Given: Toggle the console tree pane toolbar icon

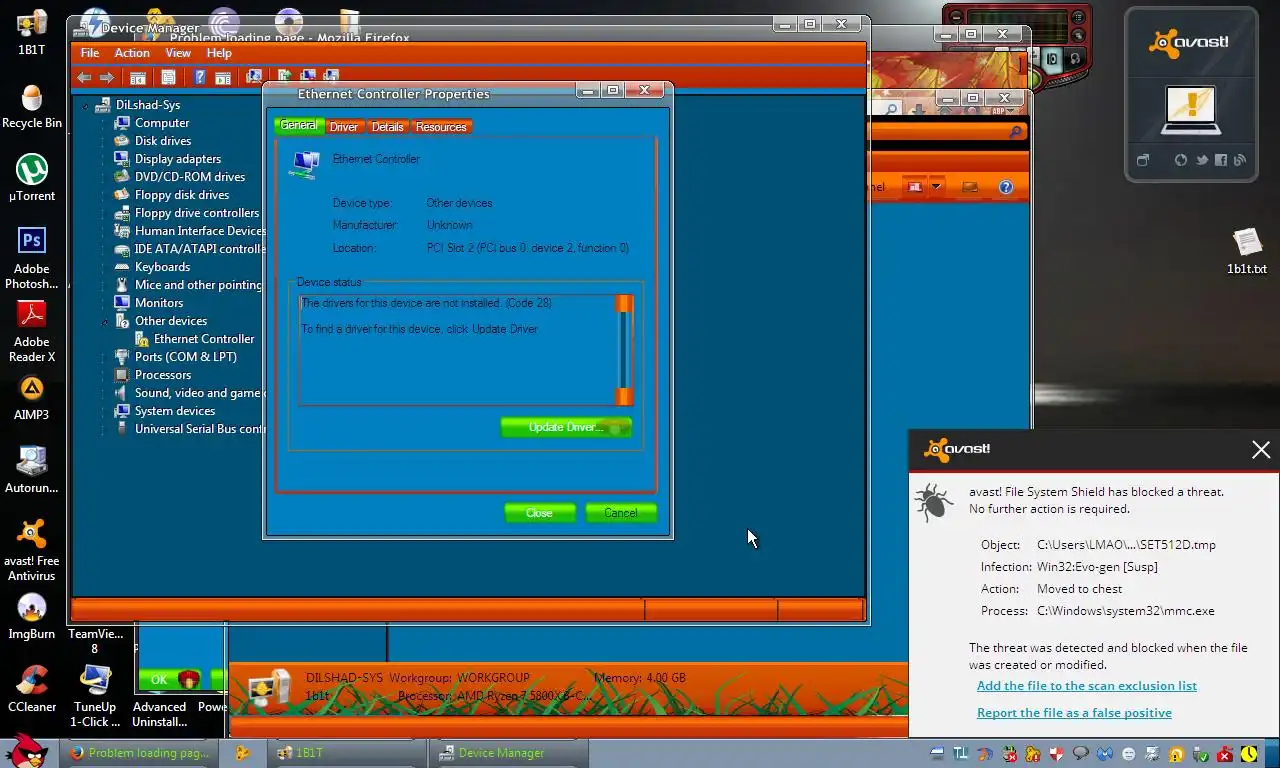Looking at the screenshot, I should click(138, 77).
